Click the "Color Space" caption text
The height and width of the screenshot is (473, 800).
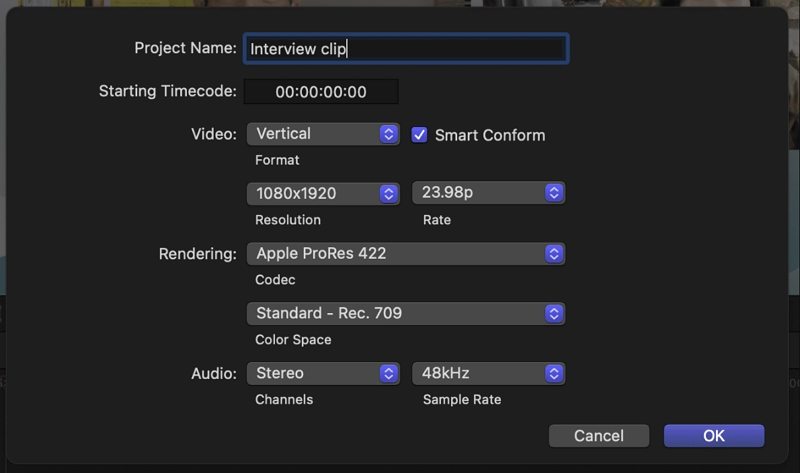pyautogui.click(x=293, y=340)
